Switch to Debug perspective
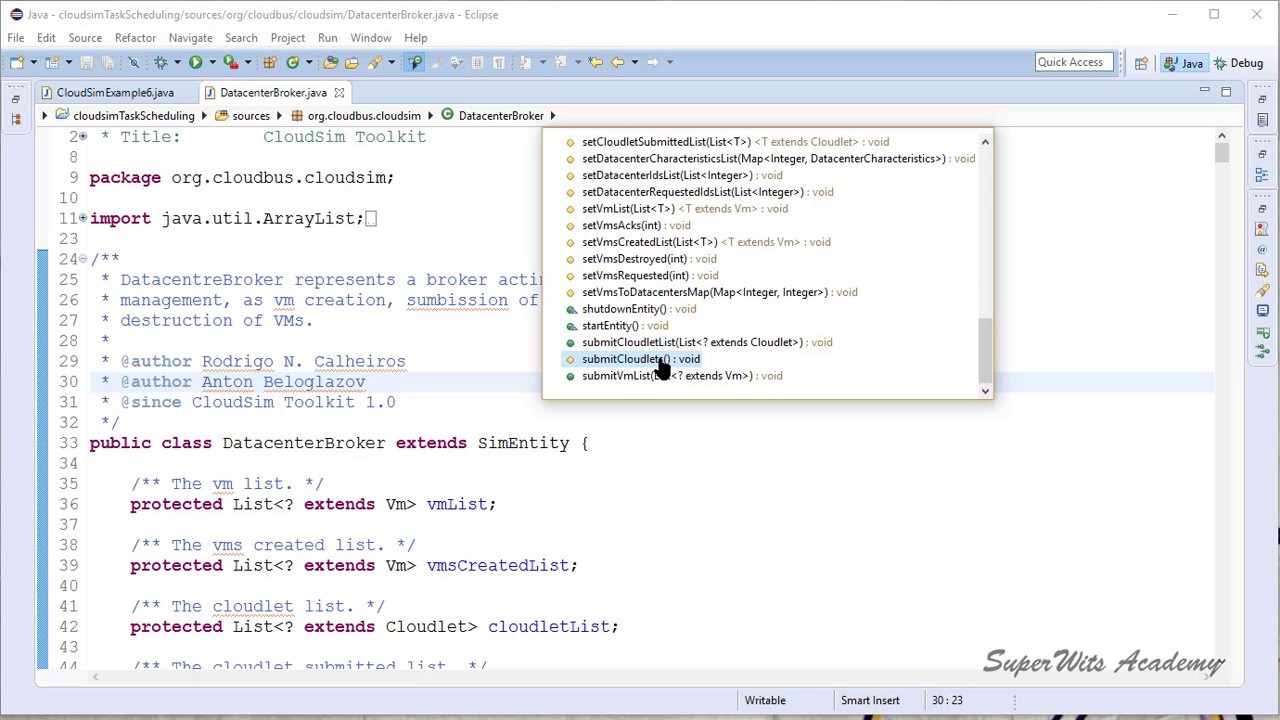This screenshot has height=720, width=1280. point(1238,63)
